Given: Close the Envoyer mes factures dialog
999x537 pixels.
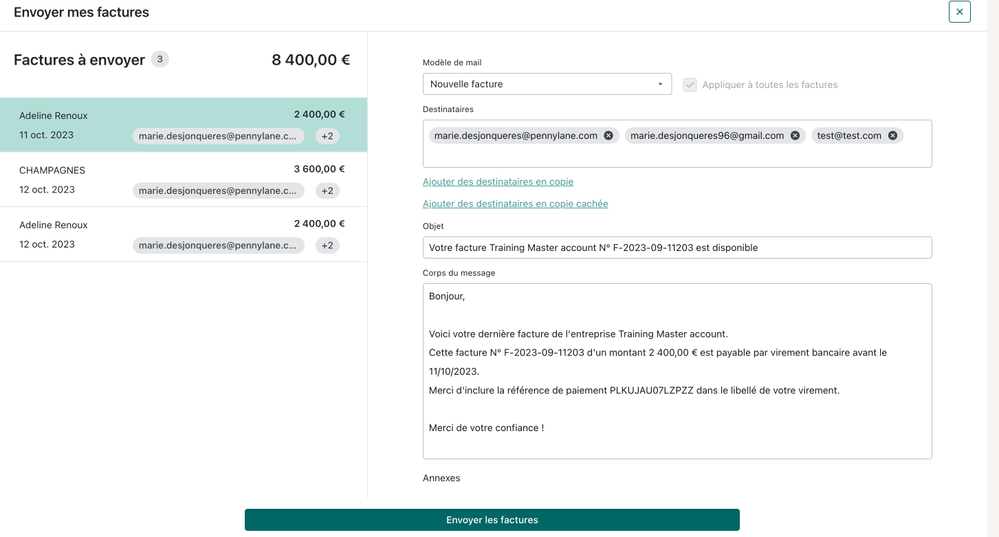Looking at the screenshot, I should pyautogui.click(x=959, y=12).
